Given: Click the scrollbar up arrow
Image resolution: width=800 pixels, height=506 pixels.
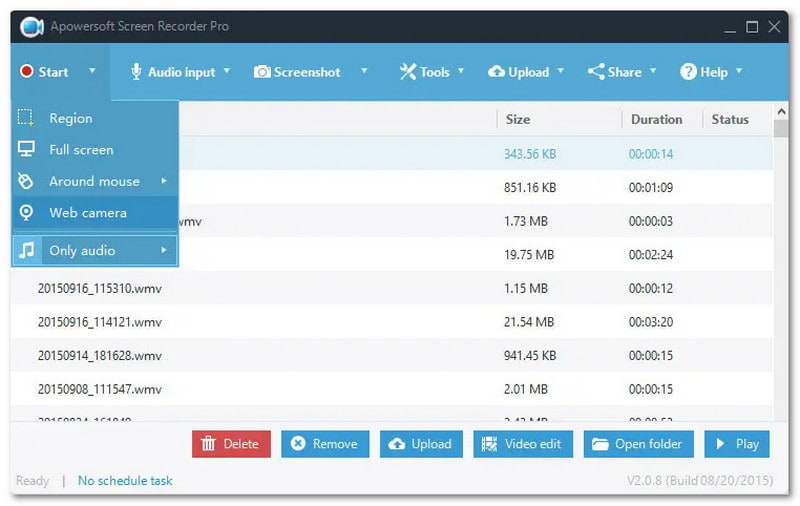Looking at the screenshot, I should point(781,111).
